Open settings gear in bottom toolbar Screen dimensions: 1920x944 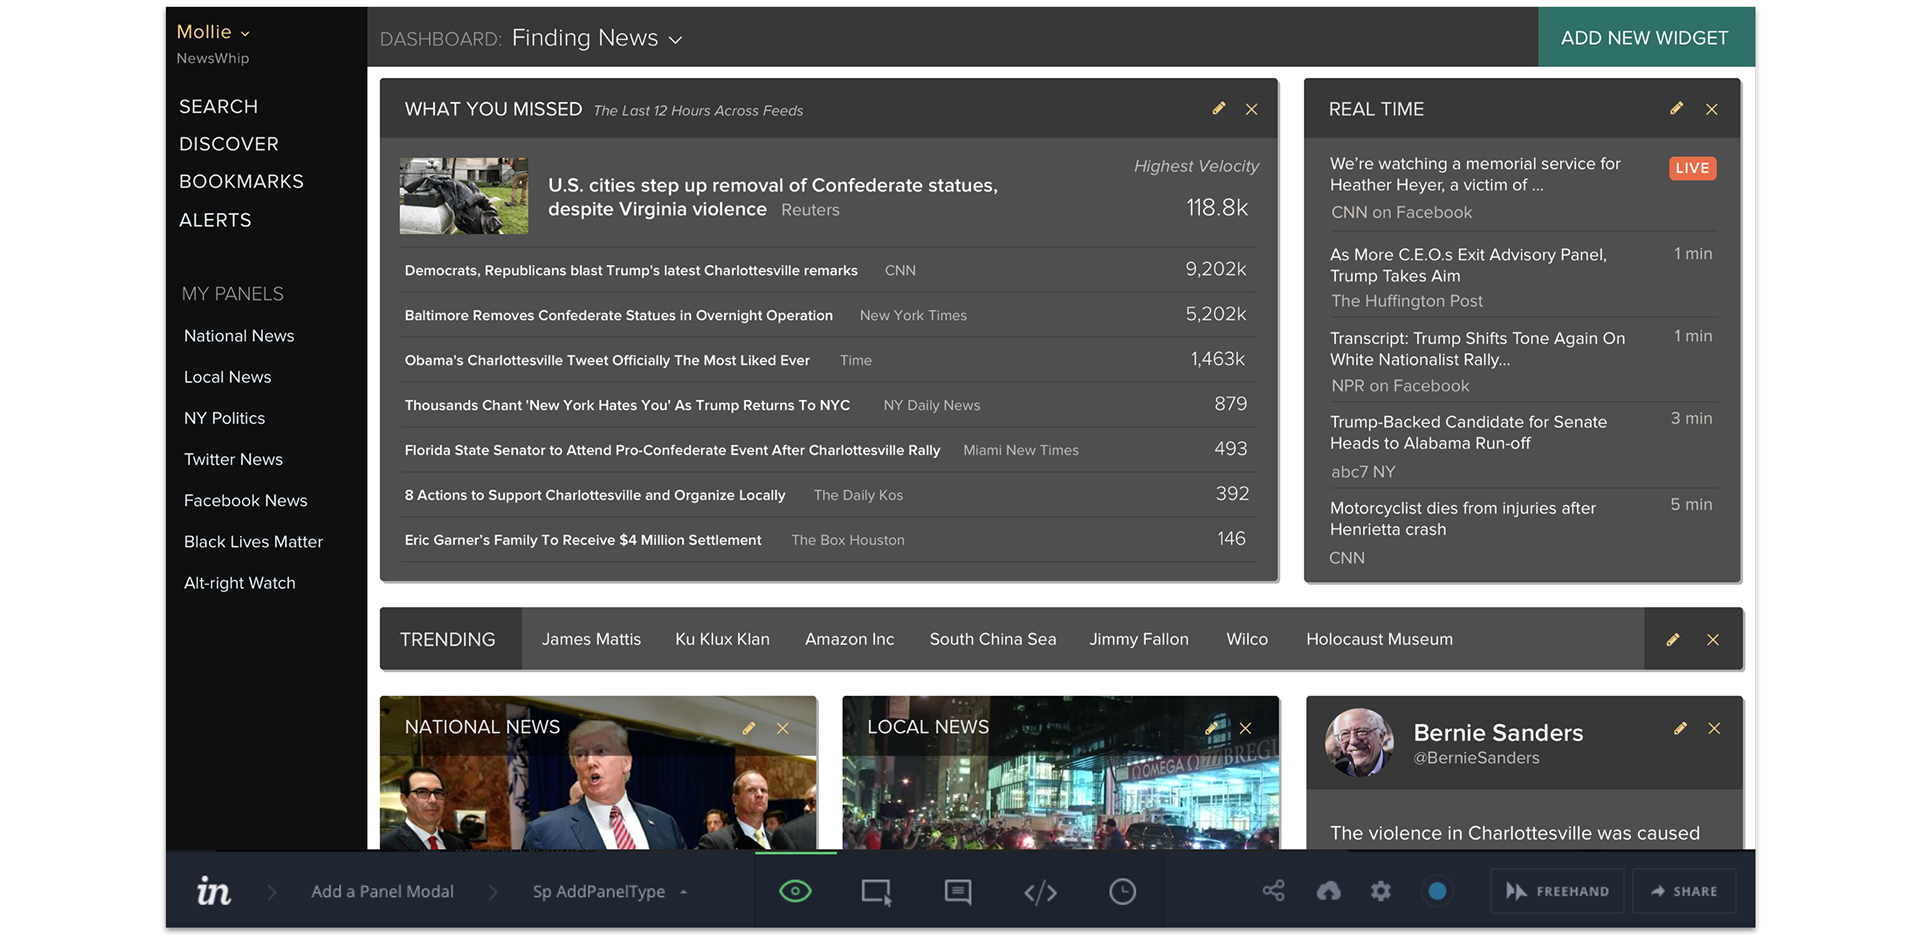(x=1381, y=890)
